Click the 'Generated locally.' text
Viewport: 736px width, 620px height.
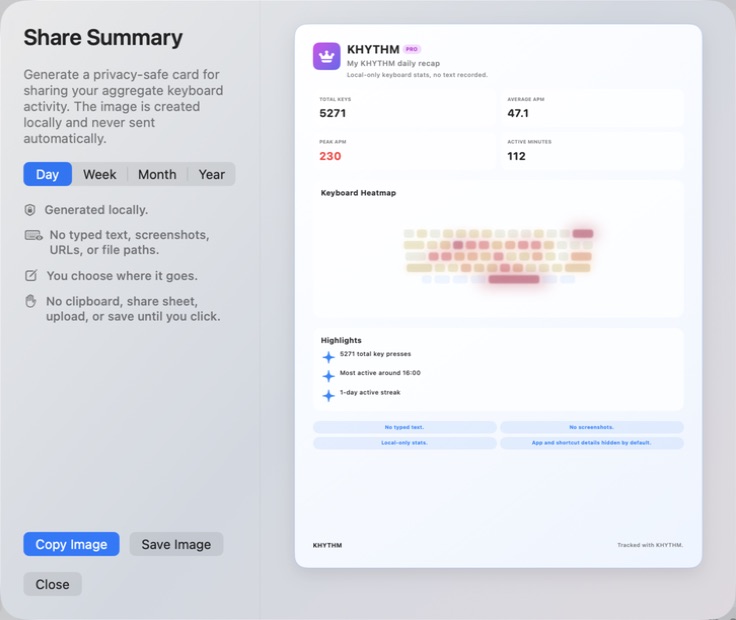(96, 210)
